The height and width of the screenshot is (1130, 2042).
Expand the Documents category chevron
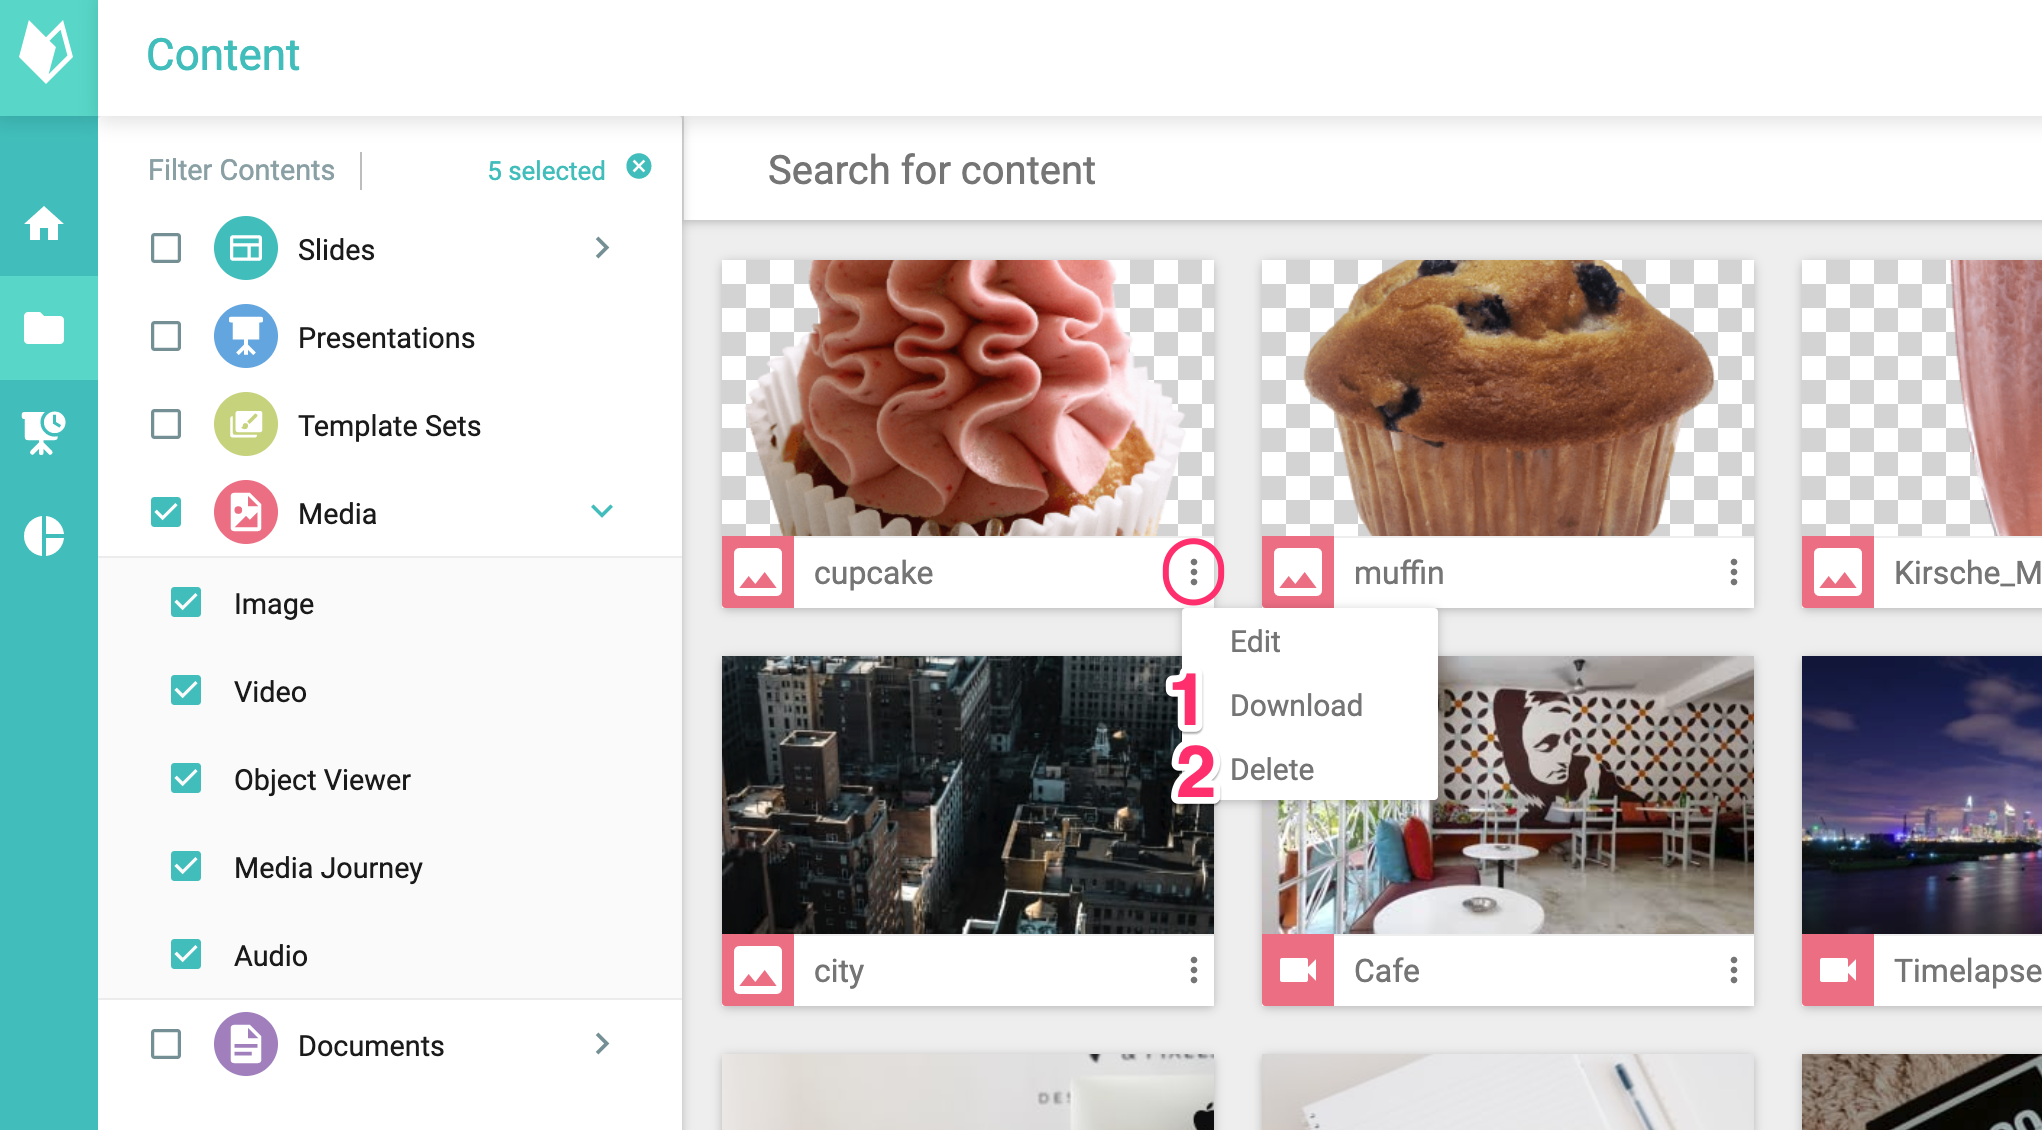point(602,1044)
